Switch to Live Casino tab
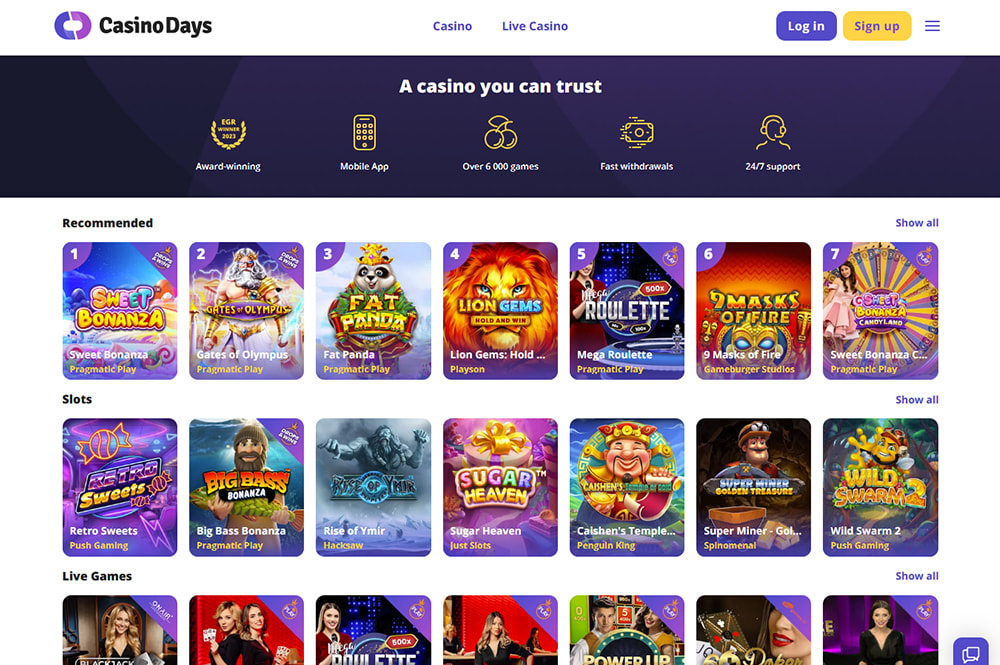This screenshot has height=665, width=1000. pyautogui.click(x=534, y=26)
